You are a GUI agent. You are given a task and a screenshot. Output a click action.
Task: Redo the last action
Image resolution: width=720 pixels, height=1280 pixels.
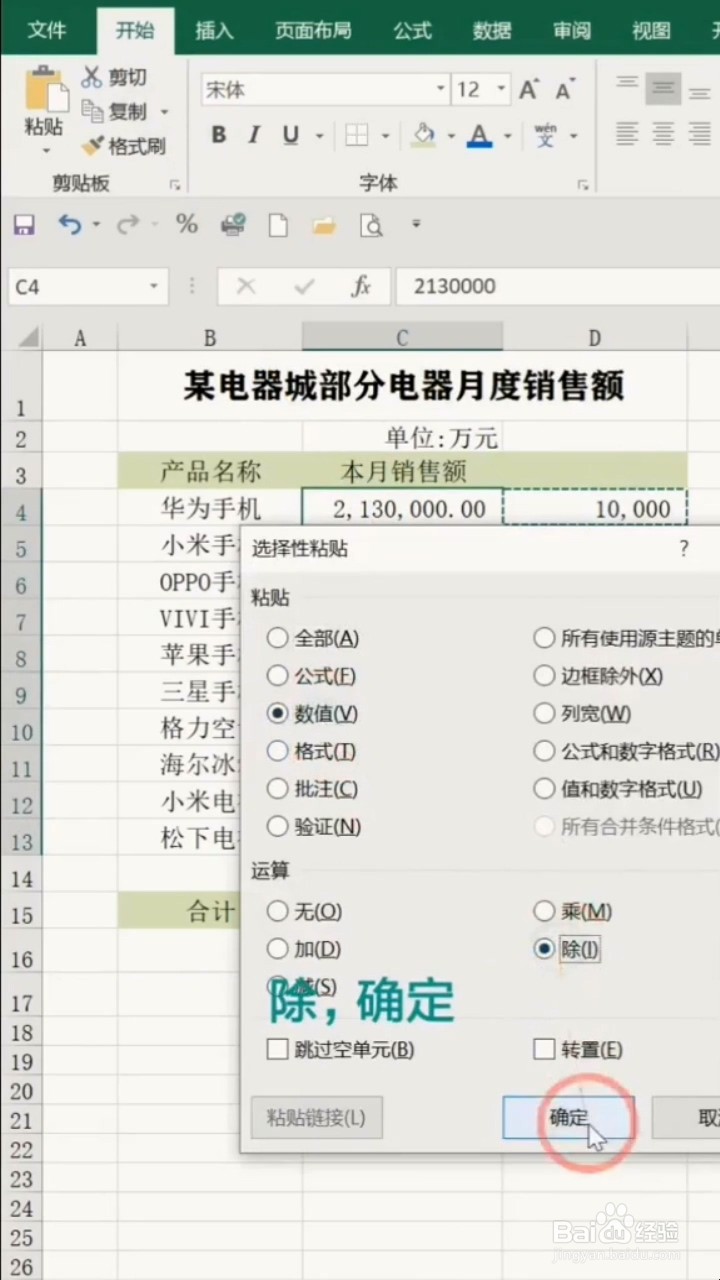click(126, 225)
